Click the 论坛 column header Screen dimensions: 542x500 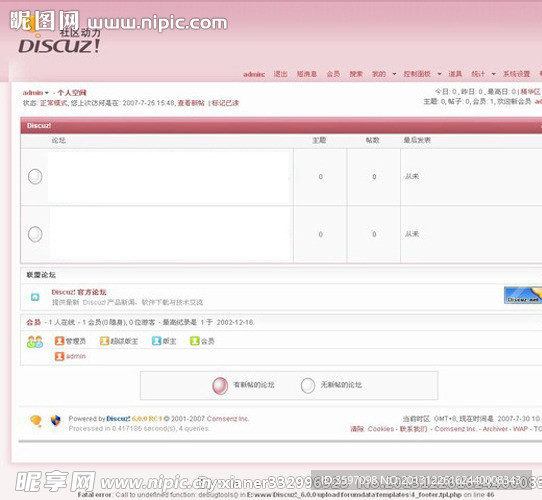click(58, 140)
